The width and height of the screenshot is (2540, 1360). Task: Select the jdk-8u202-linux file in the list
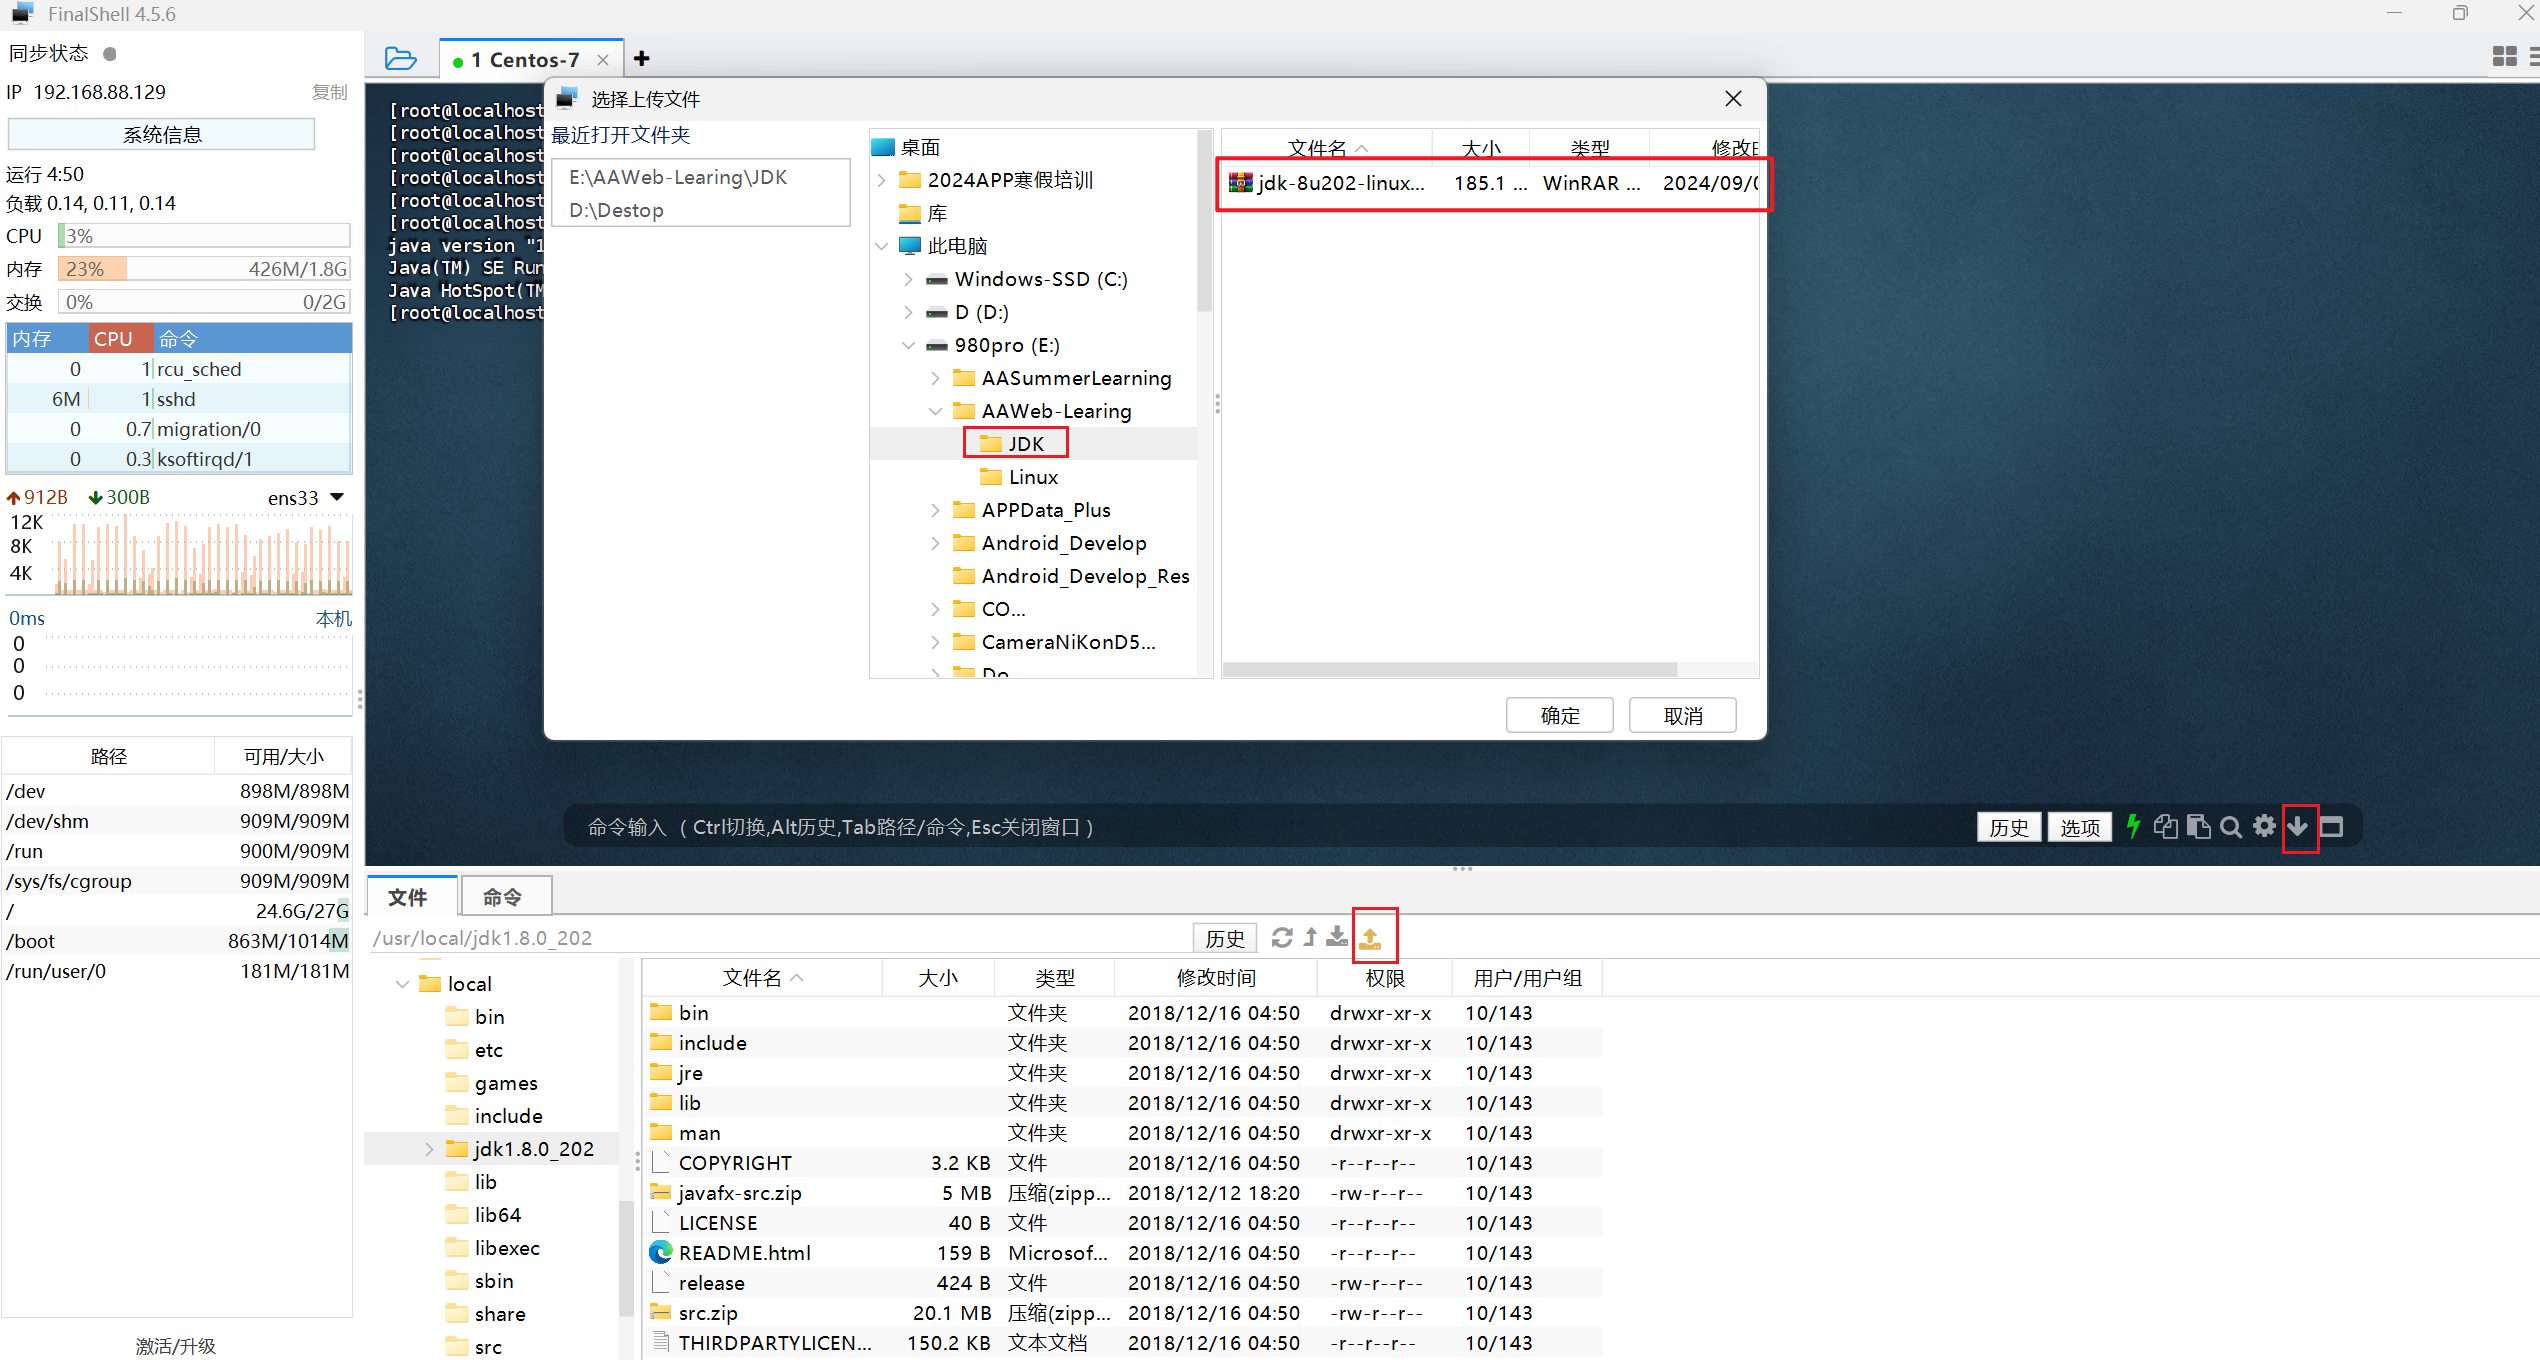tap(1340, 183)
